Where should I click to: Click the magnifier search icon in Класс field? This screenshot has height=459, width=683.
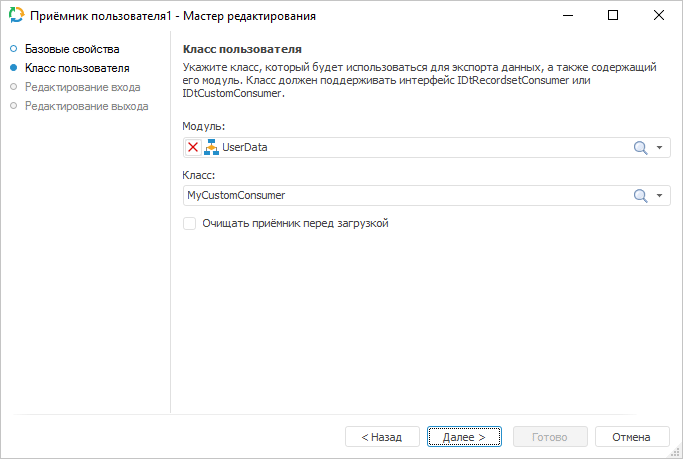tap(641, 196)
